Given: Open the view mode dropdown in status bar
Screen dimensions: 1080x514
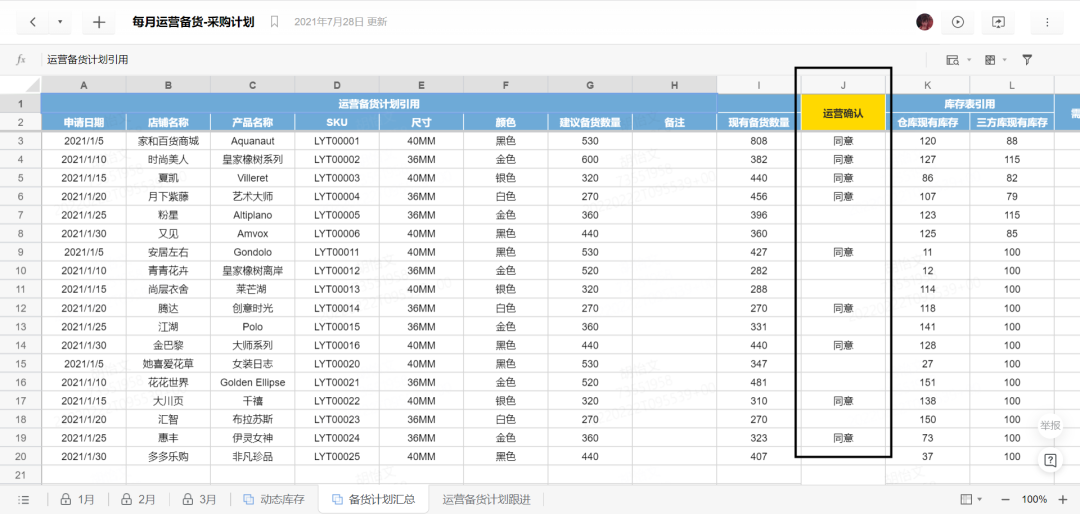Looking at the screenshot, I should click(971, 500).
